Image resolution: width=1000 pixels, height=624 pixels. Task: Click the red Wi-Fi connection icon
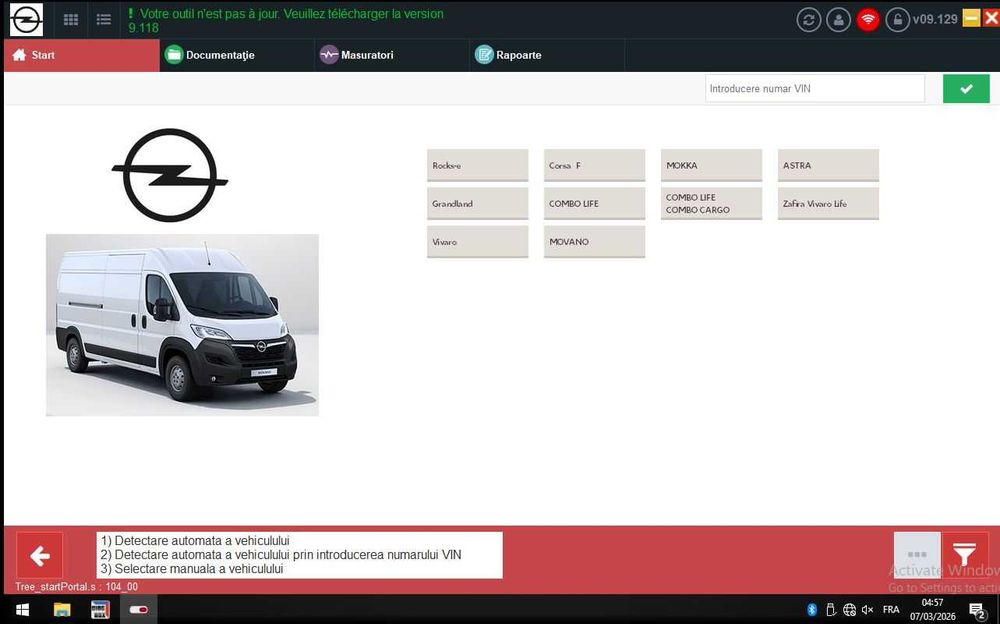[x=867, y=20]
